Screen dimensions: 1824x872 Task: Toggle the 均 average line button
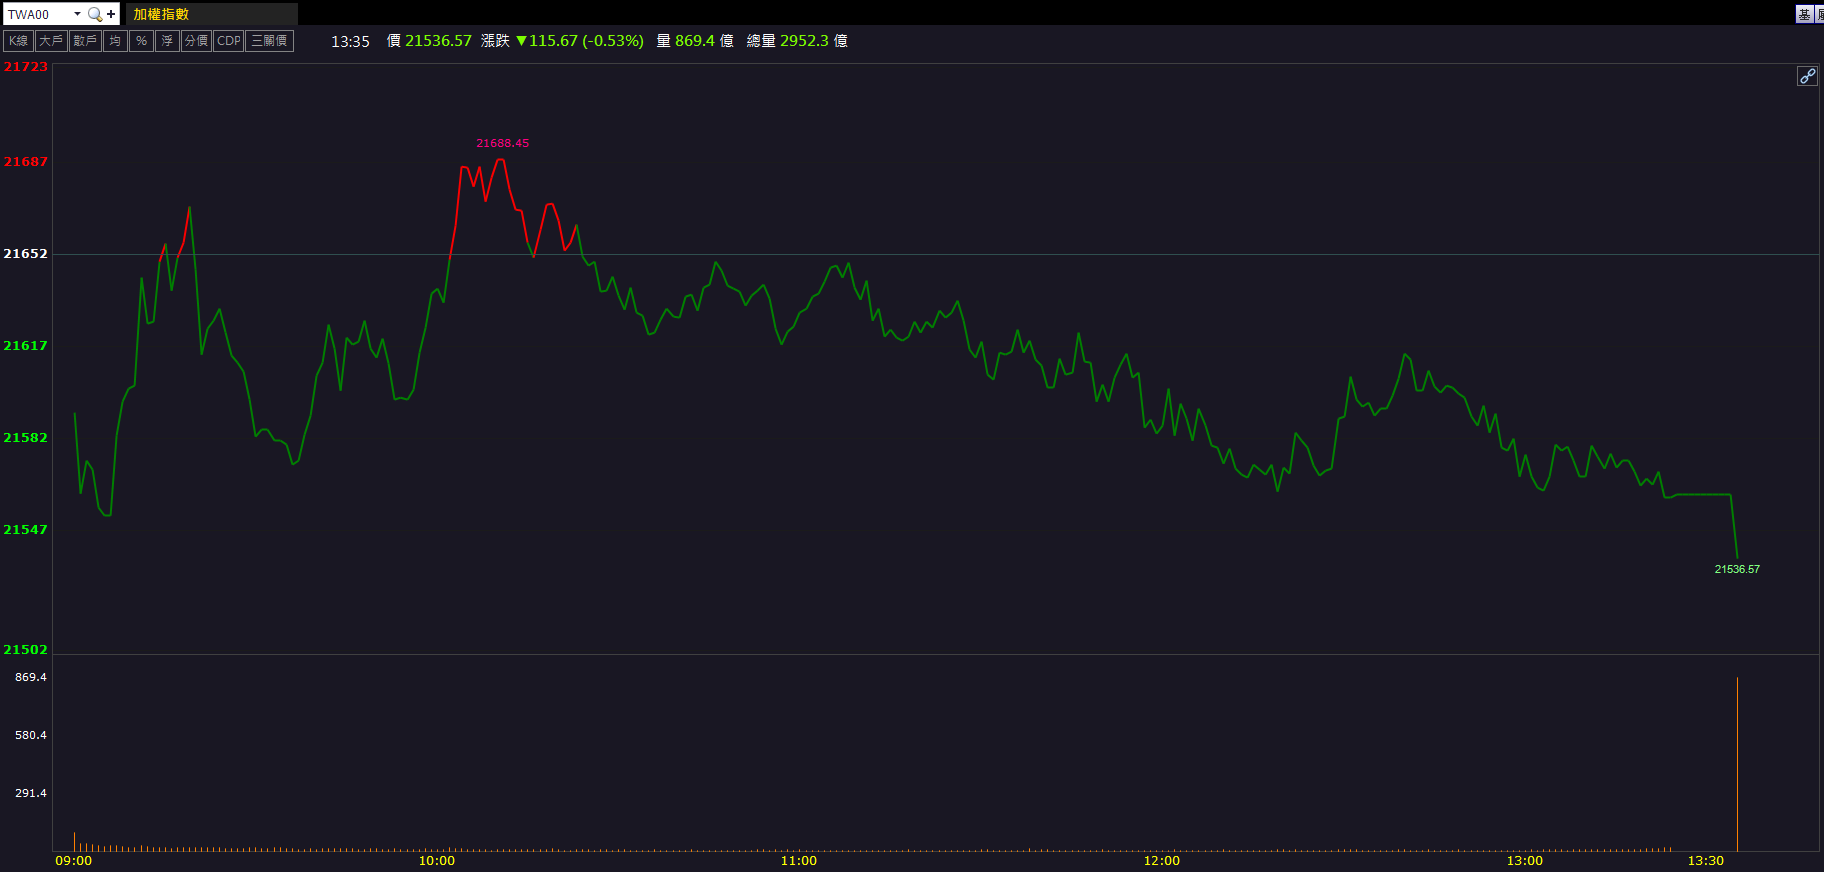(x=115, y=41)
